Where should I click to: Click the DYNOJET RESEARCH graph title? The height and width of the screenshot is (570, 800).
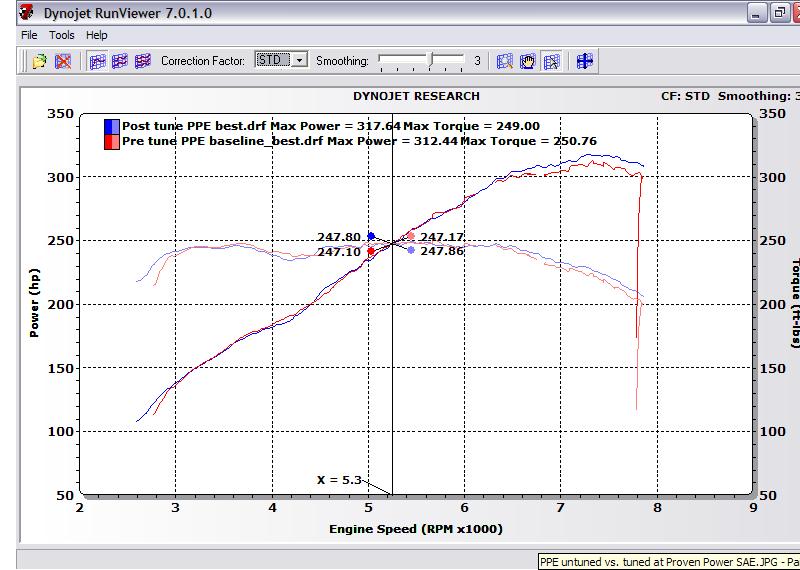(416, 96)
